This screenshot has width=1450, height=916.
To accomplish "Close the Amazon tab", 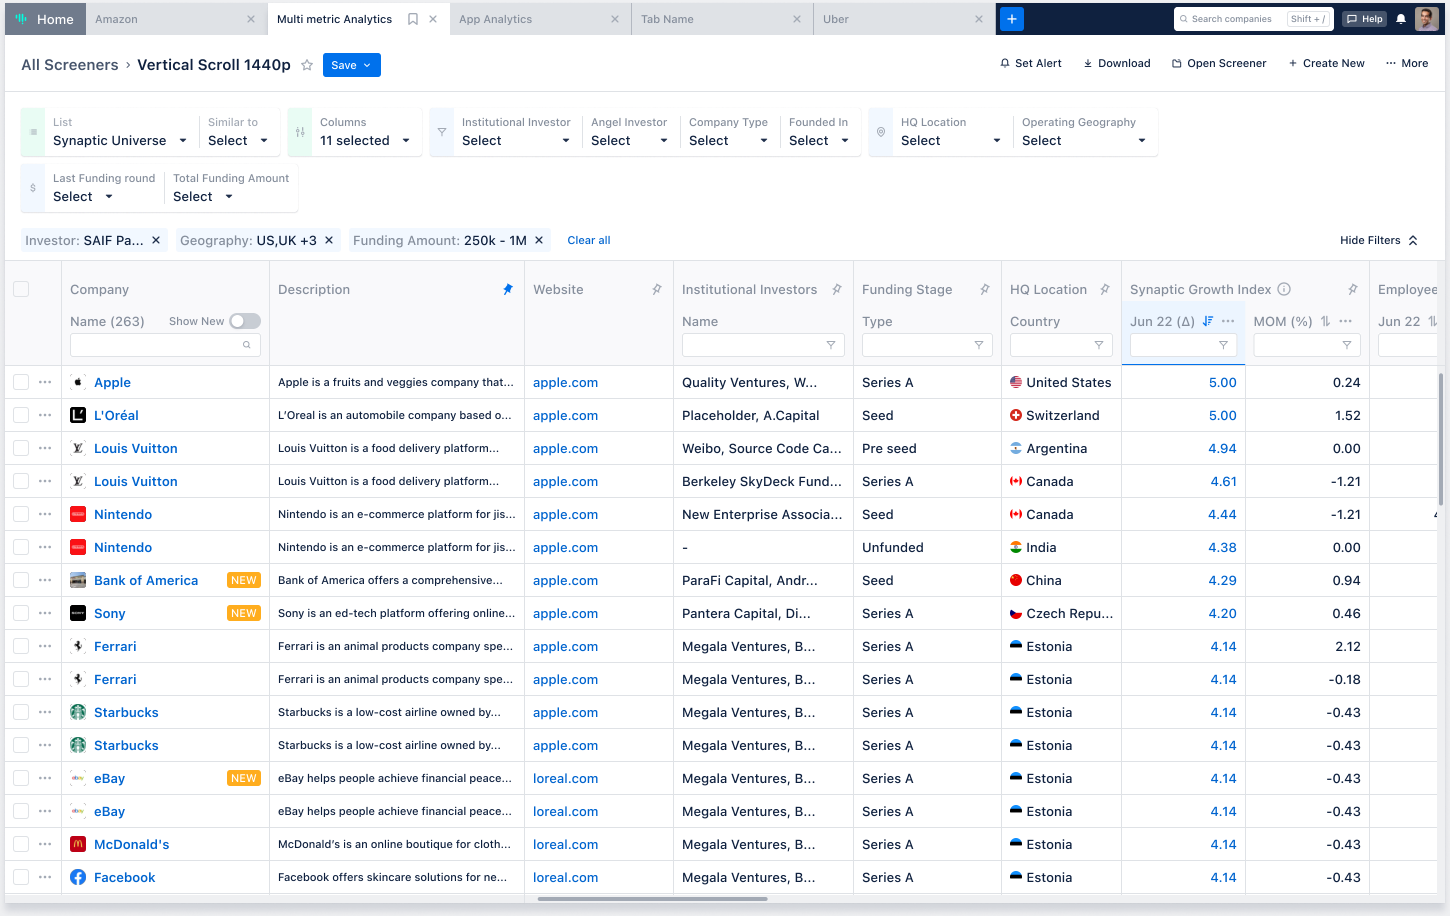I will (x=251, y=19).
